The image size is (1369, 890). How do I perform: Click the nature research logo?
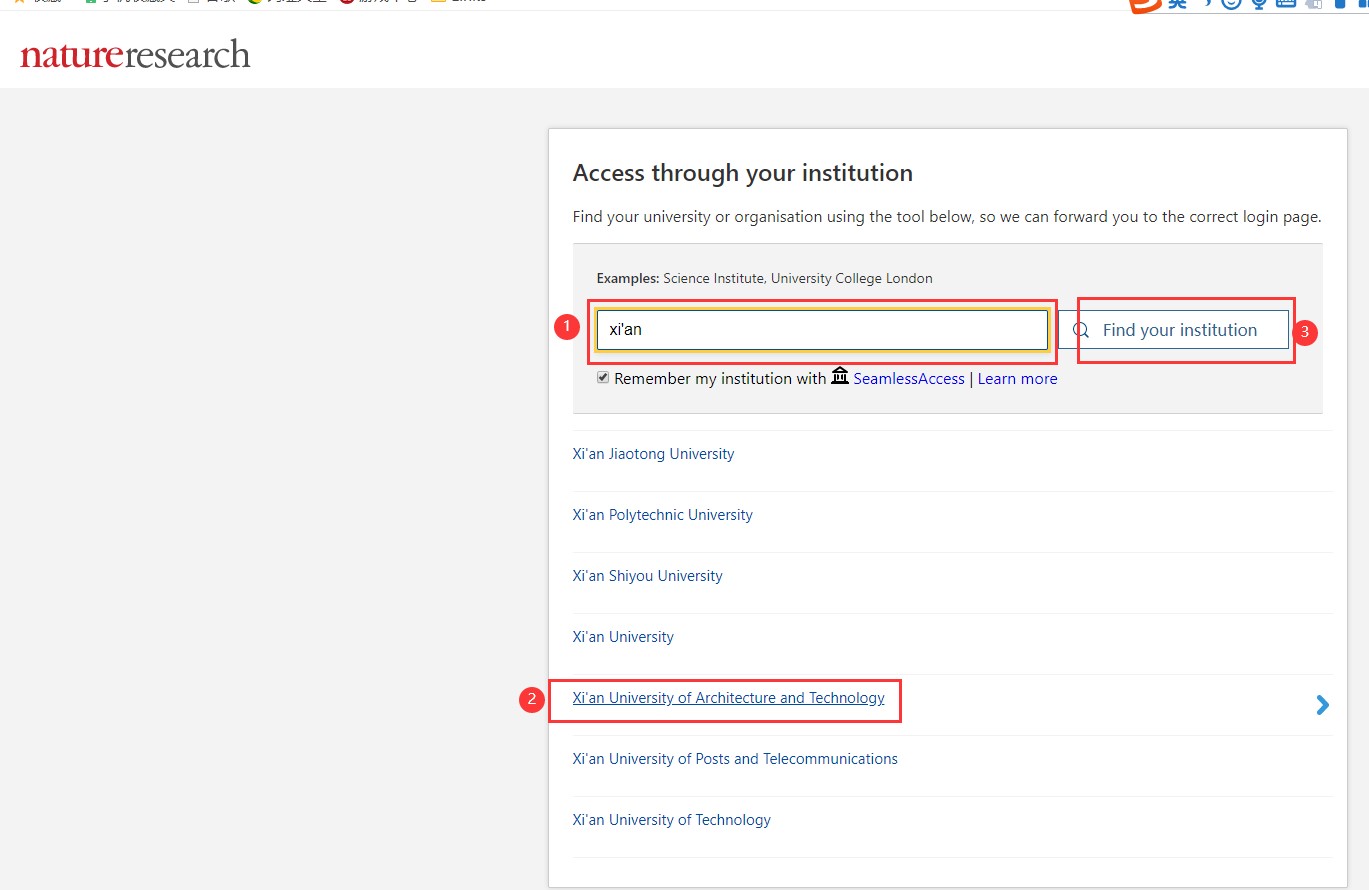pyautogui.click(x=135, y=55)
